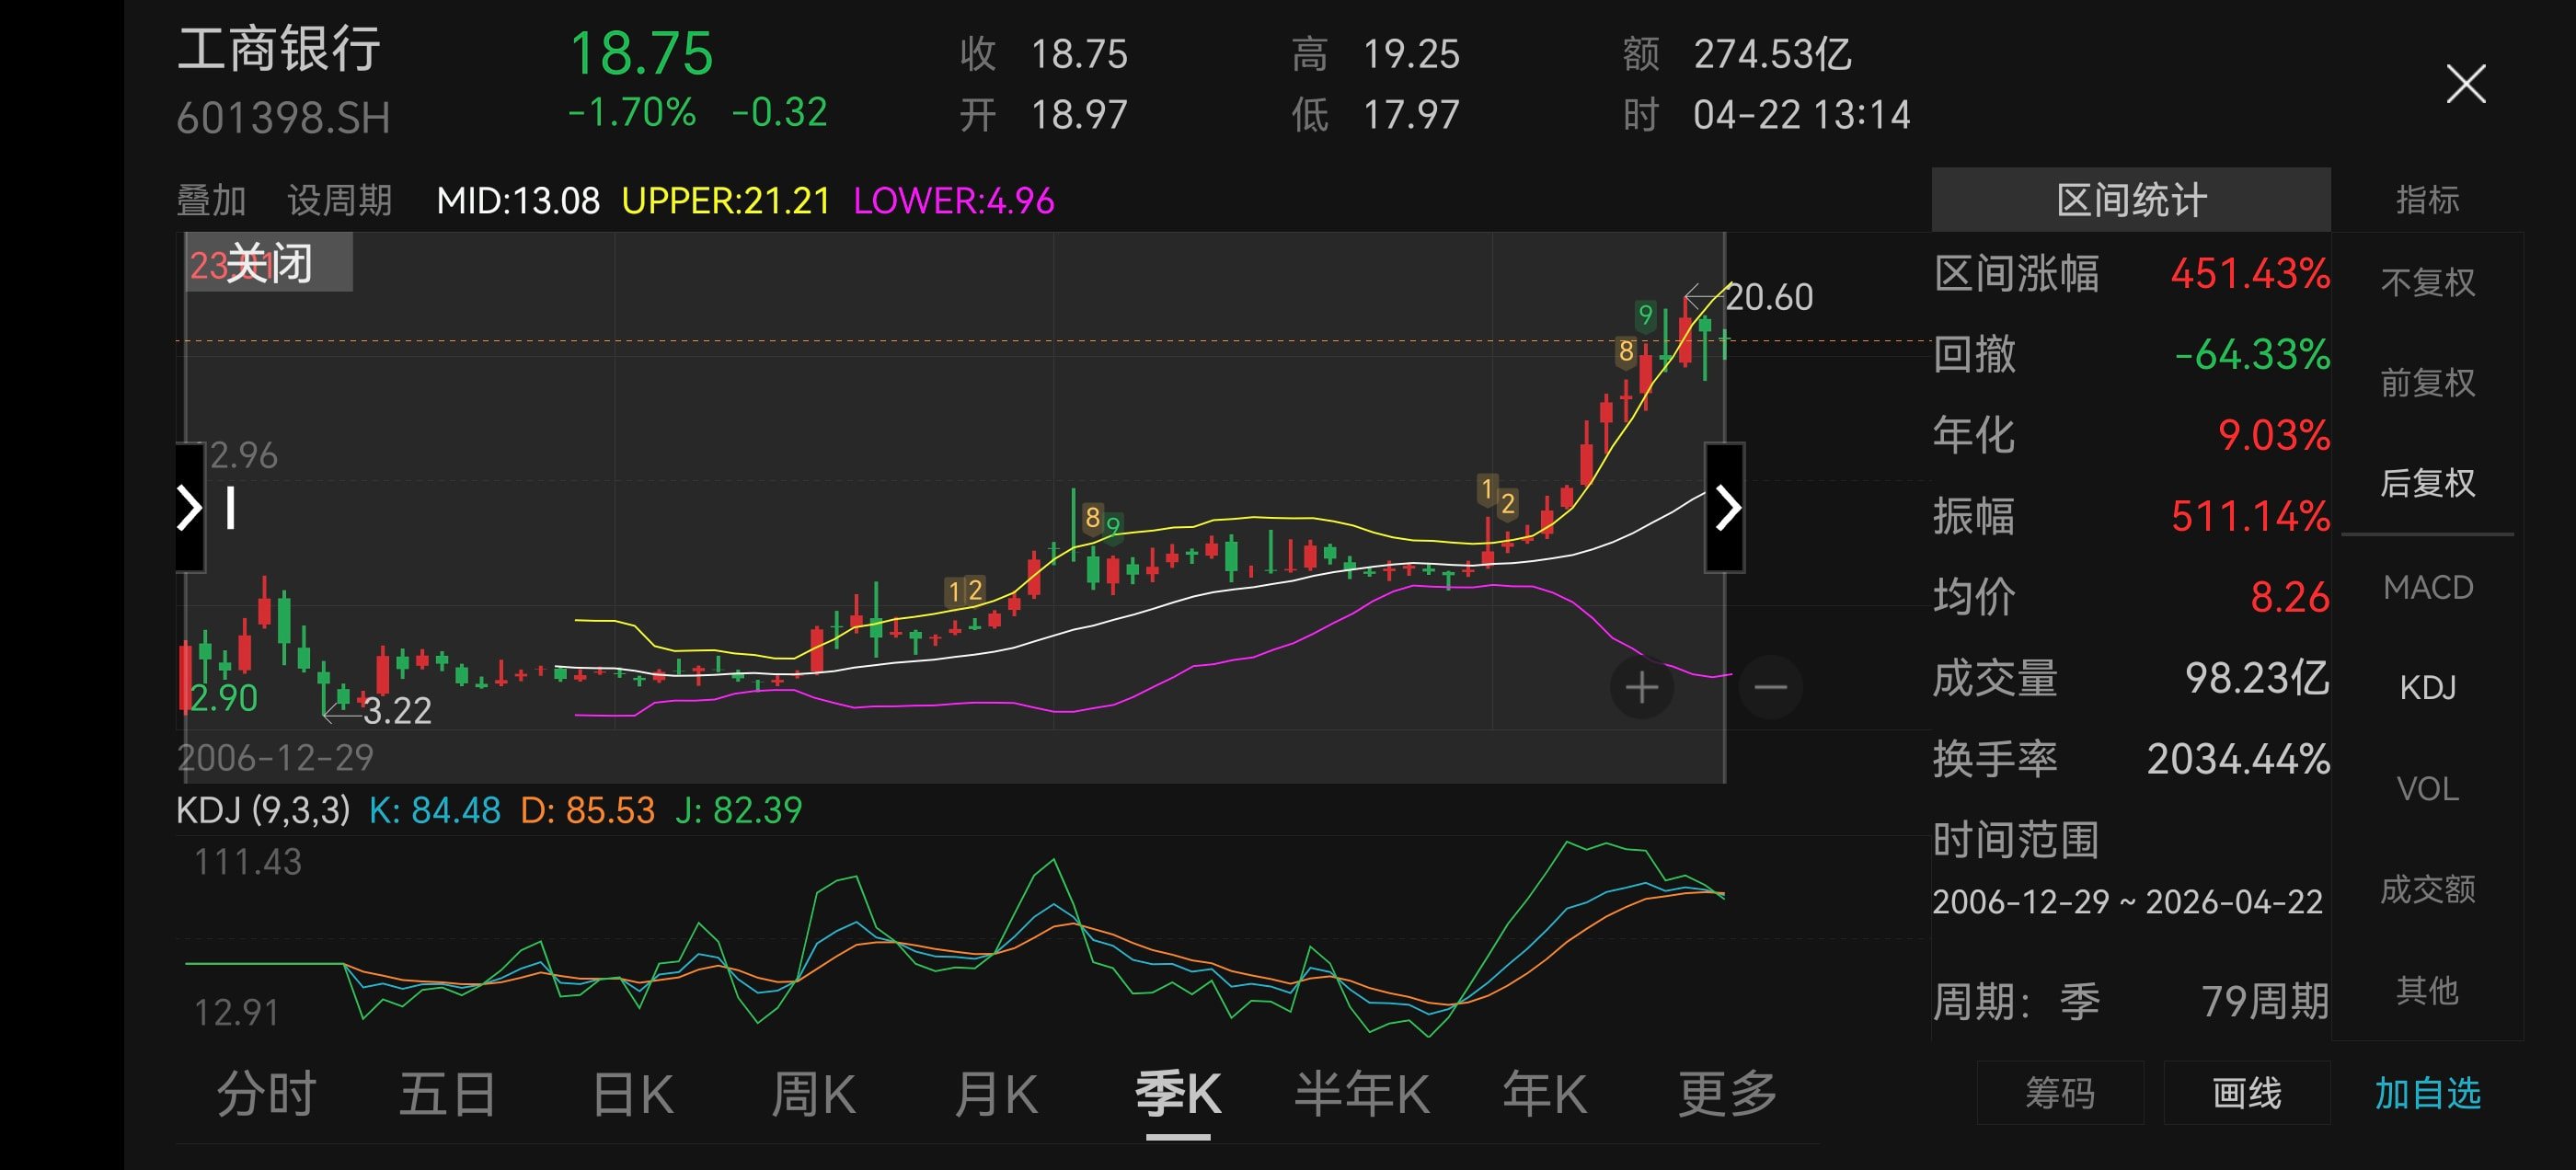Add stock via 加自选

(x=2427, y=1093)
